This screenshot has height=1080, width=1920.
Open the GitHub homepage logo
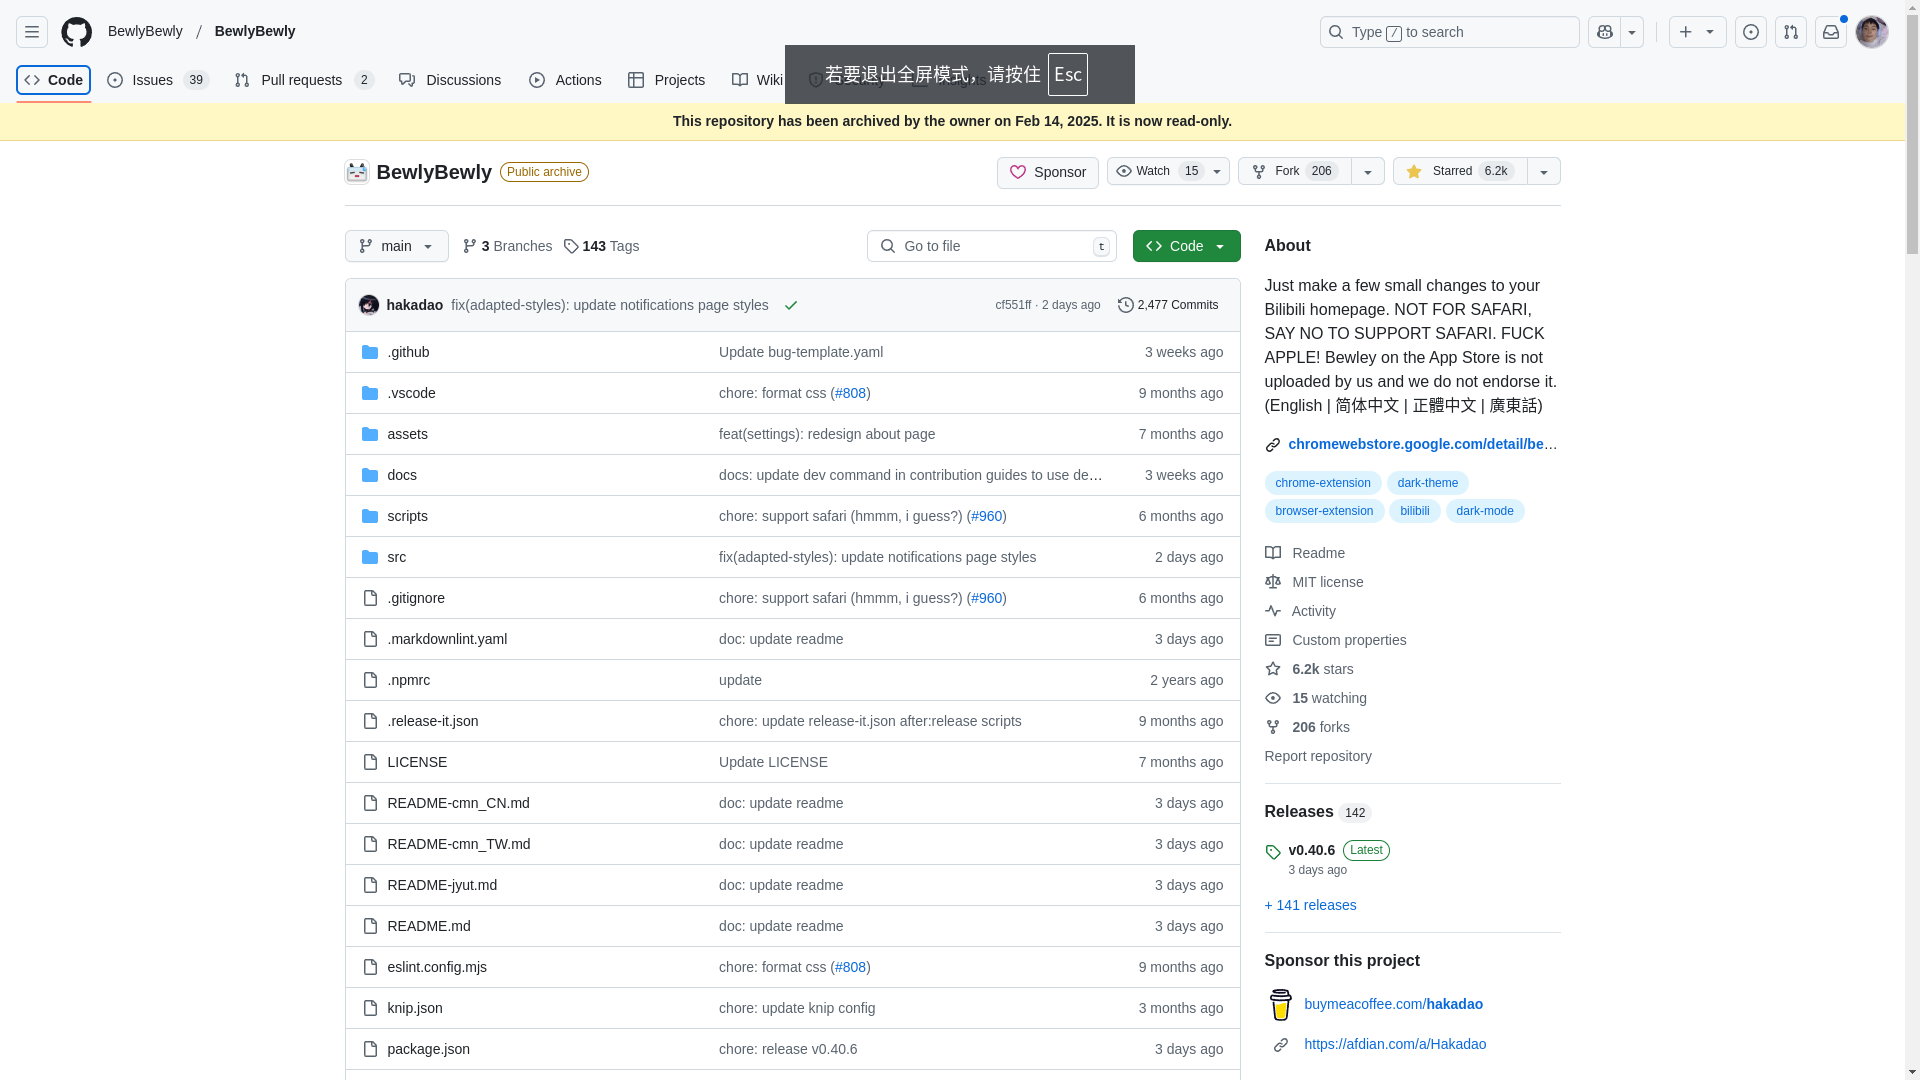pos(76,32)
